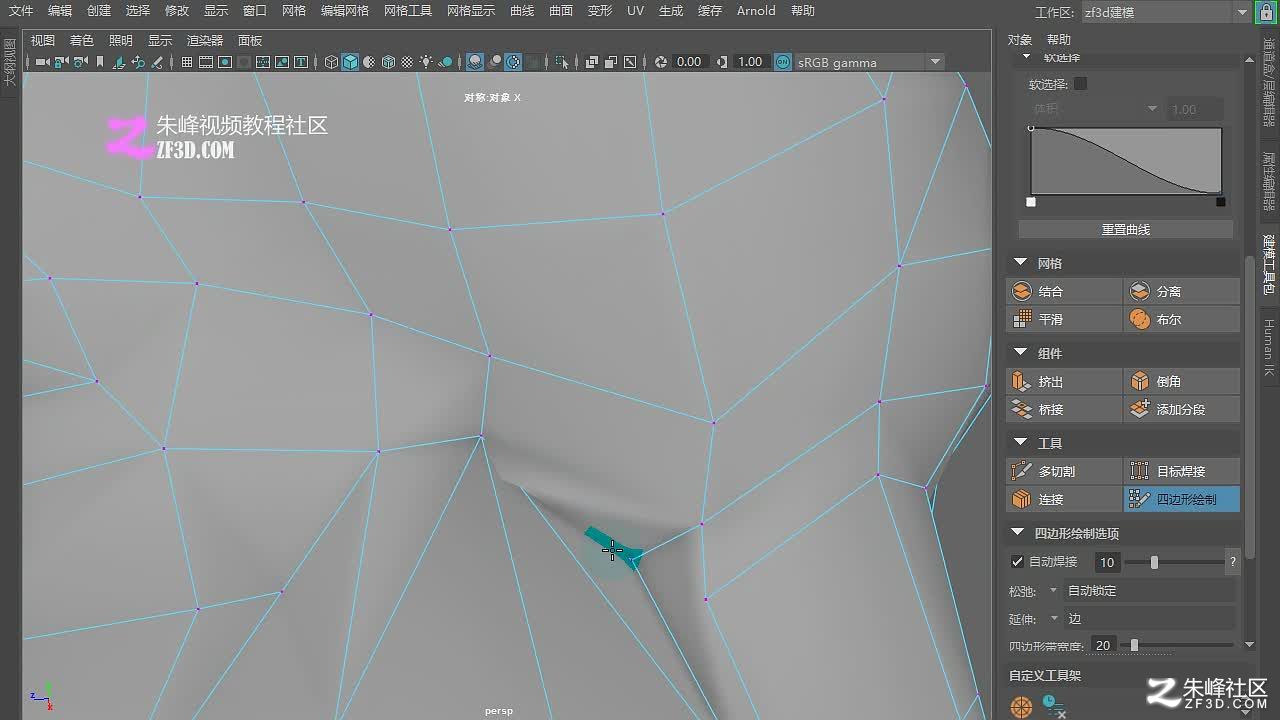Viewport: 1280px width, 720px height.
Task: Toggle the resolution gate icon
Action: [225, 62]
